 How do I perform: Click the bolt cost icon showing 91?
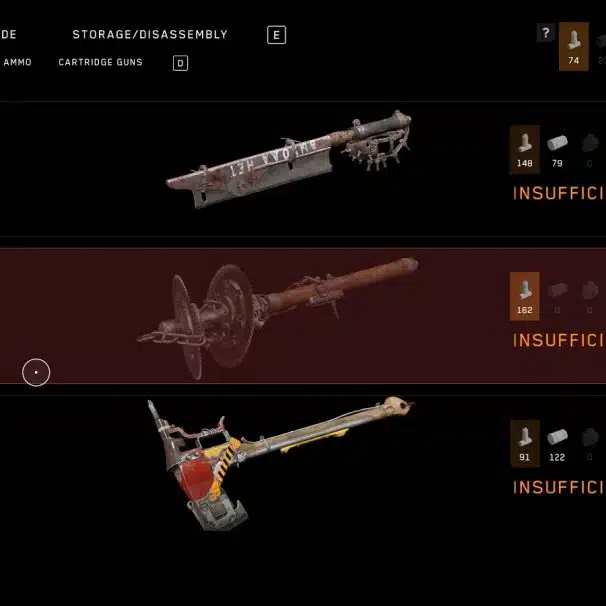pos(524,444)
